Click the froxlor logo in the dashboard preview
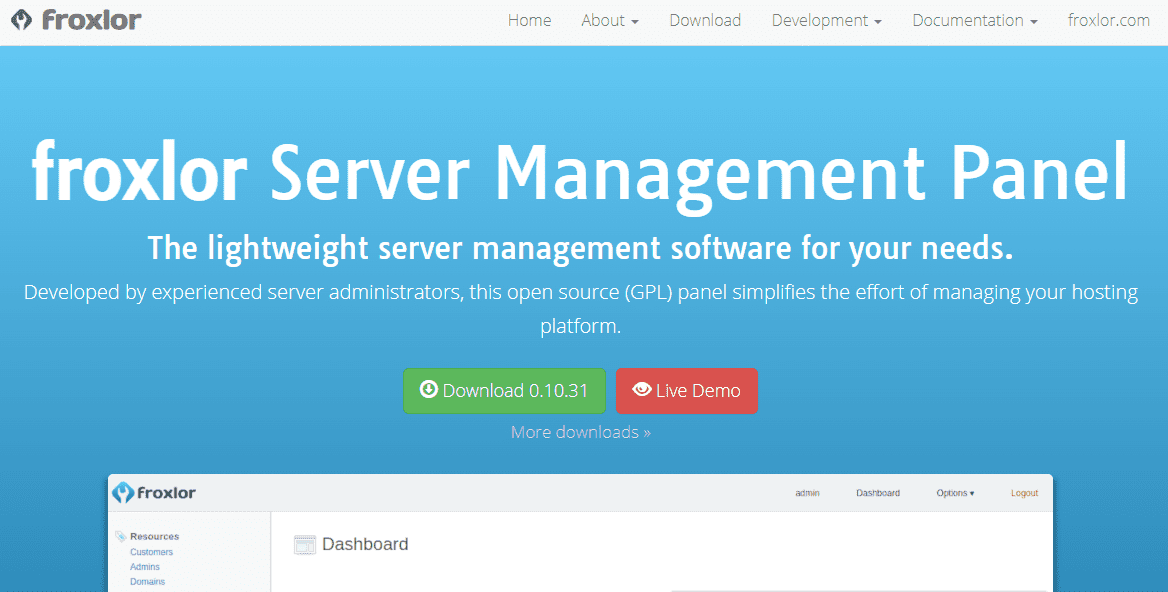This screenshot has width=1168, height=592. click(154, 493)
